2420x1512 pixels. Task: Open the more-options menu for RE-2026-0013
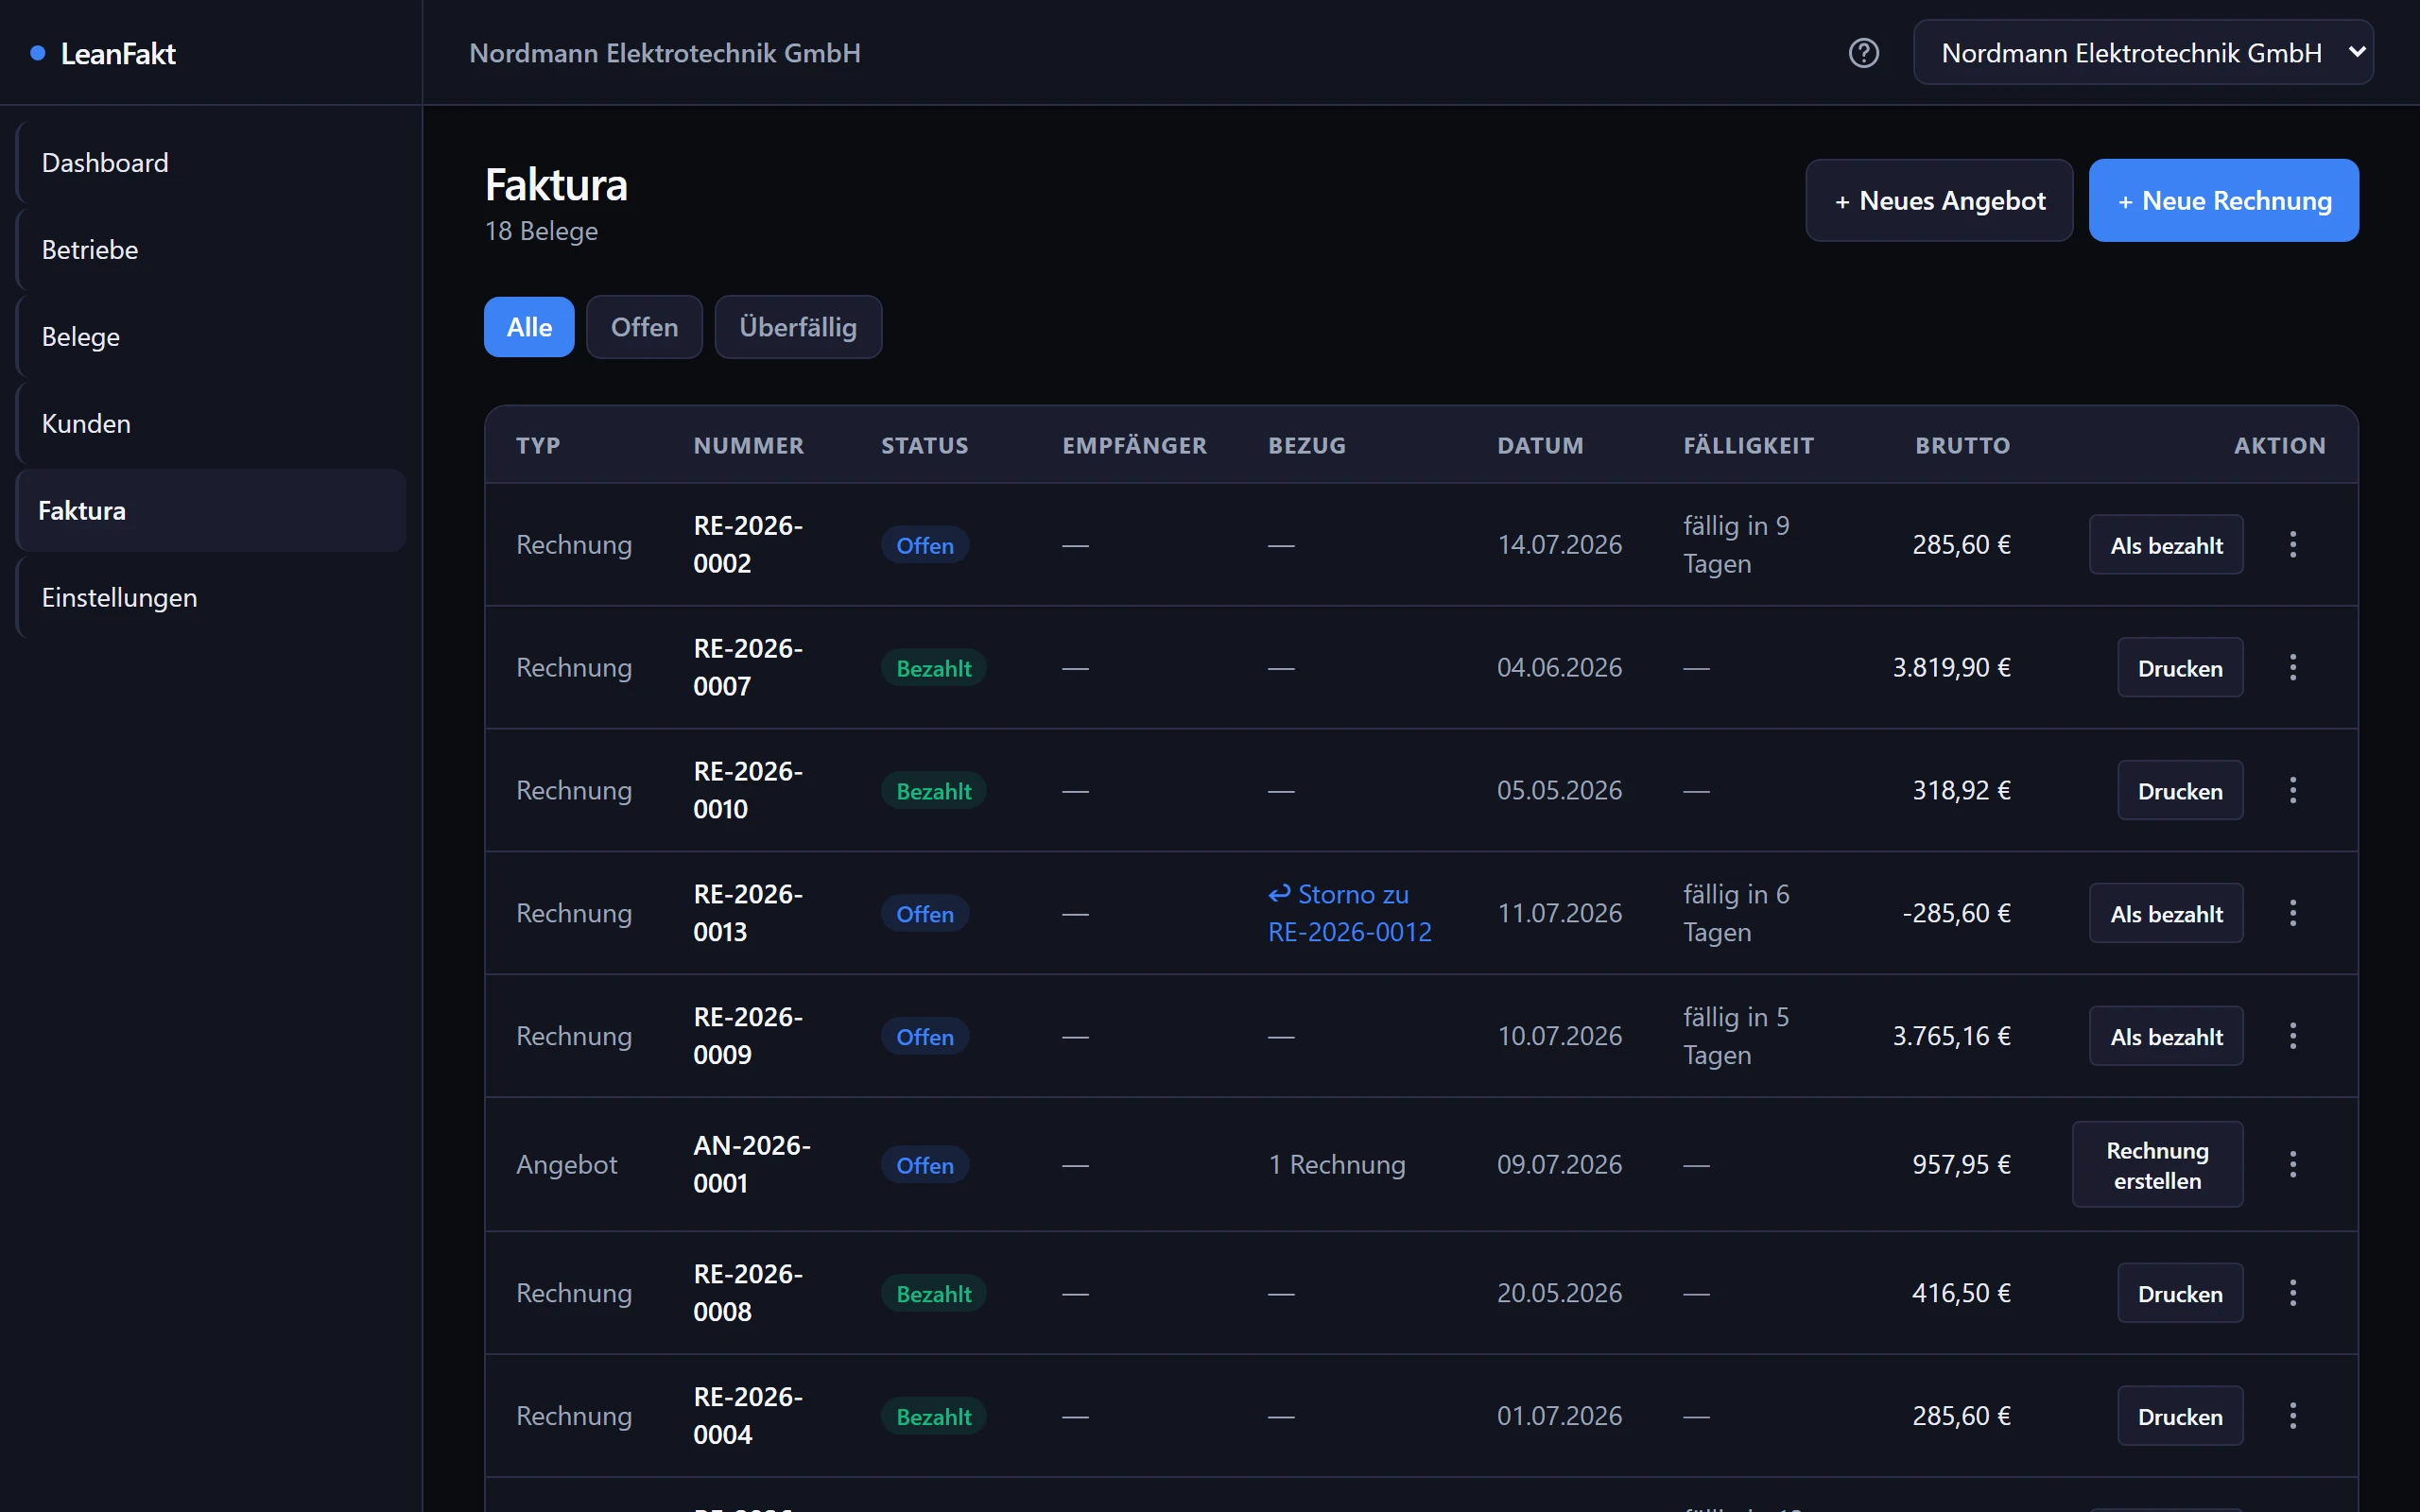[x=2293, y=913]
